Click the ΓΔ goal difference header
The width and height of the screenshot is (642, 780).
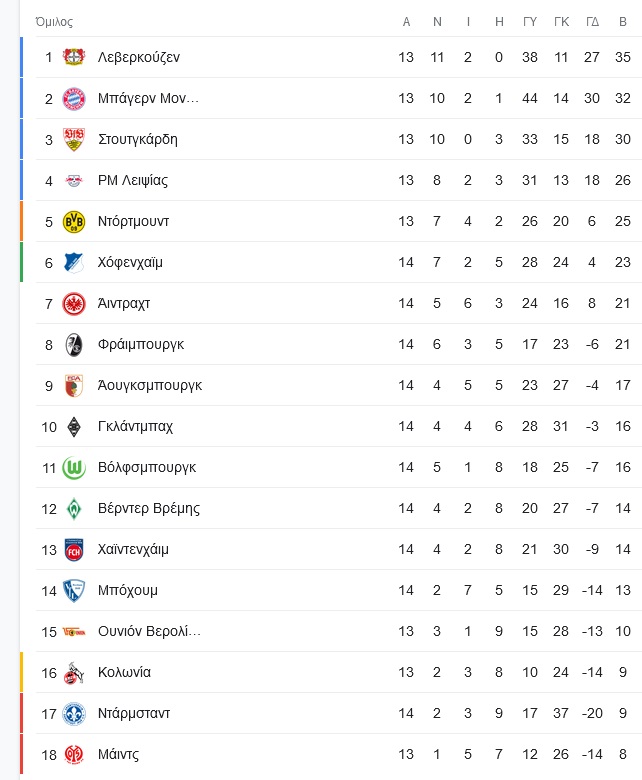pos(592,22)
